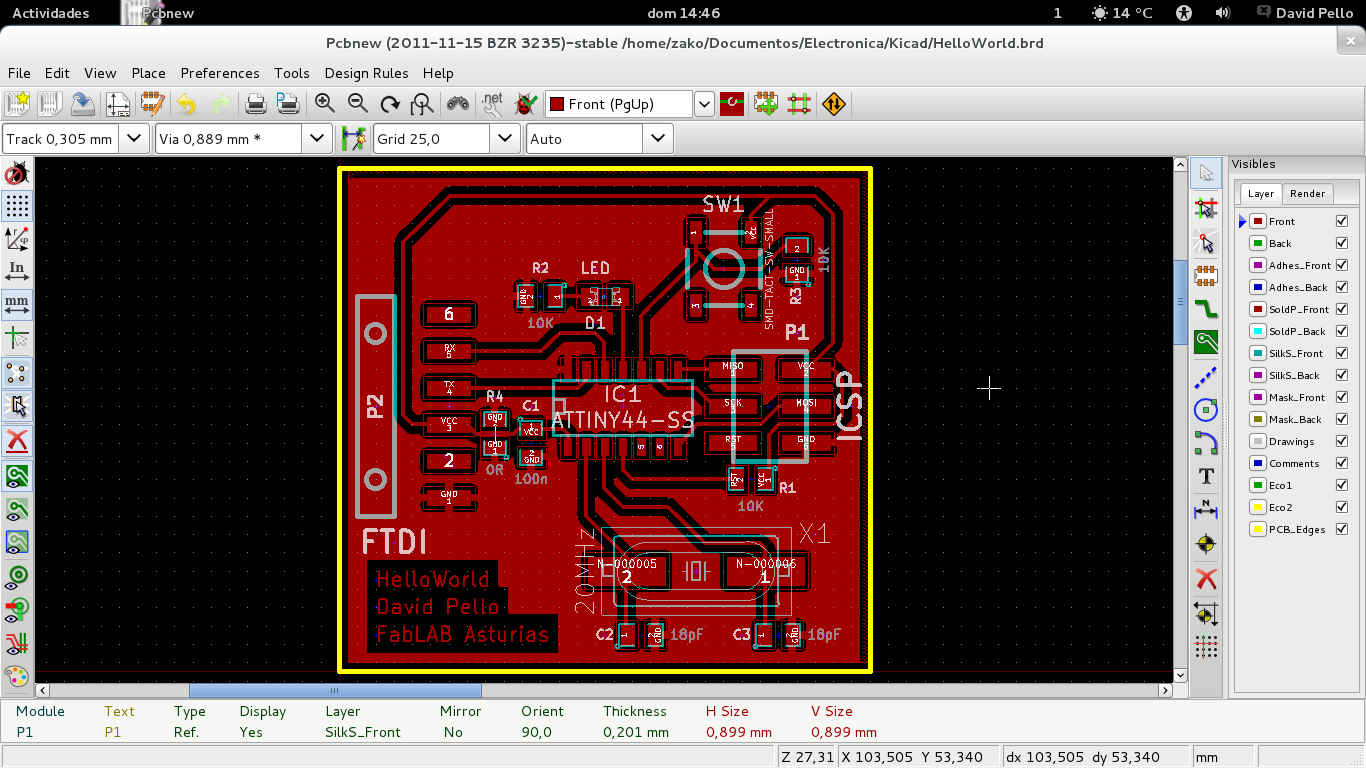Select the Layer tab
The height and width of the screenshot is (768, 1366).
tap(1261, 194)
